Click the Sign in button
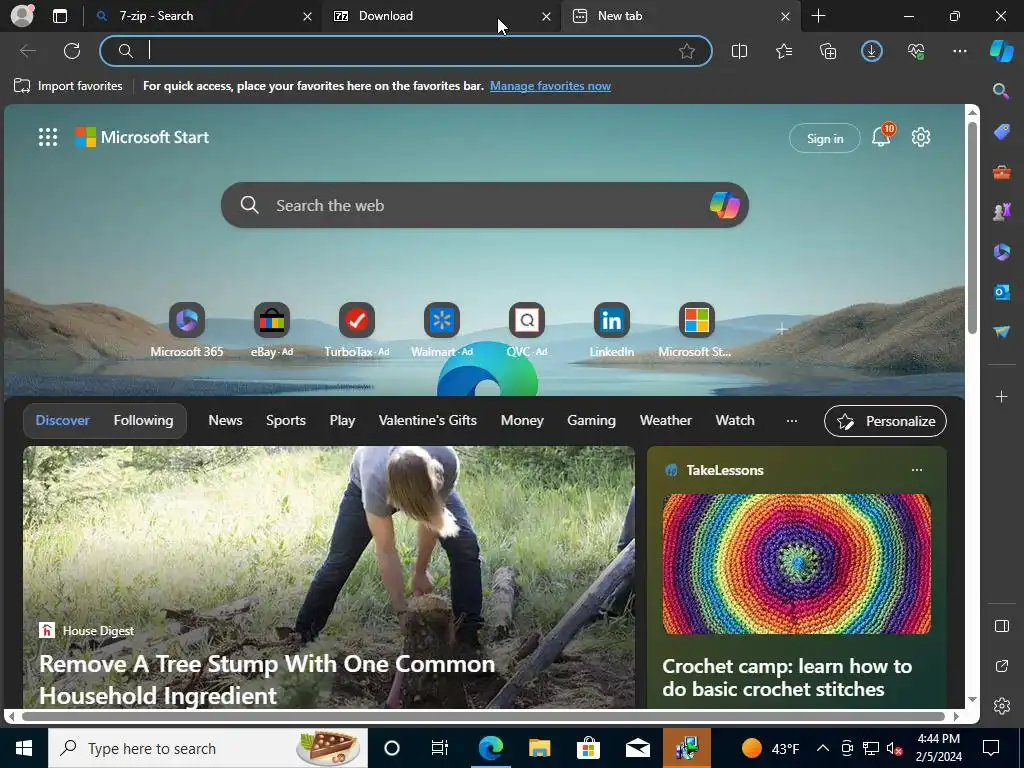 825,138
